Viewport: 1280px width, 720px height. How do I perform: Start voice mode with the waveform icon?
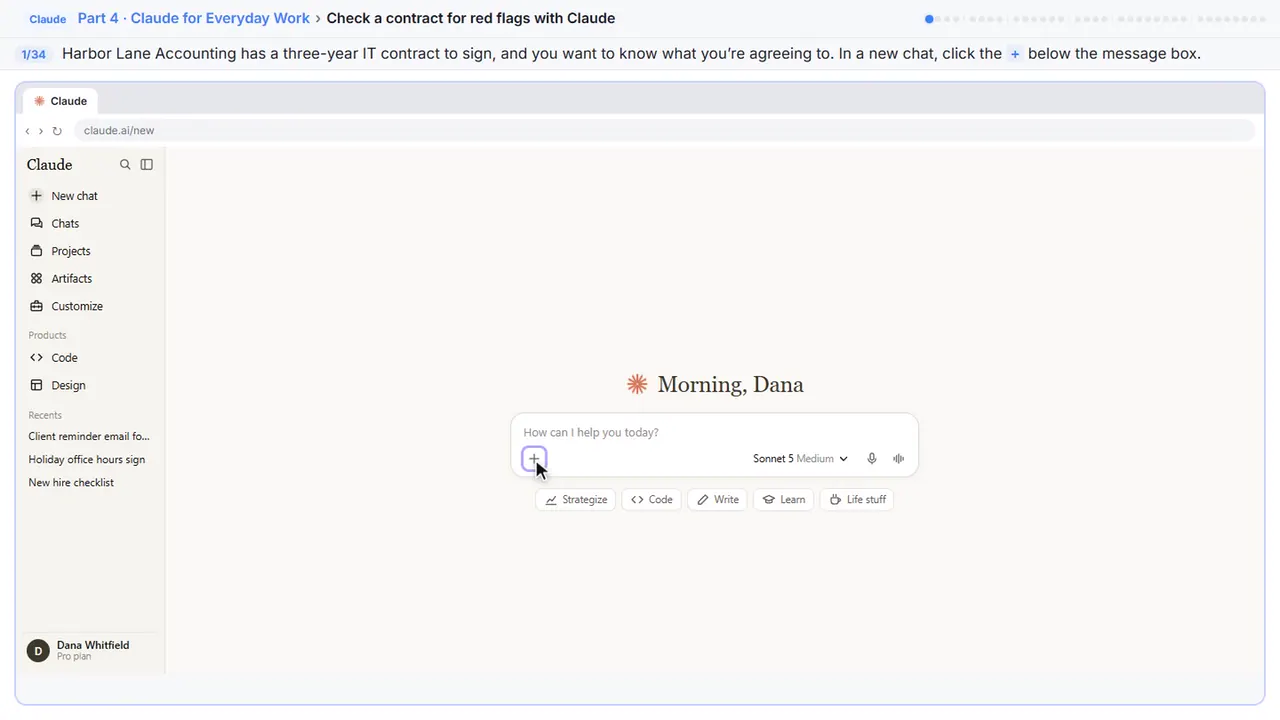[x=898, y=459]
